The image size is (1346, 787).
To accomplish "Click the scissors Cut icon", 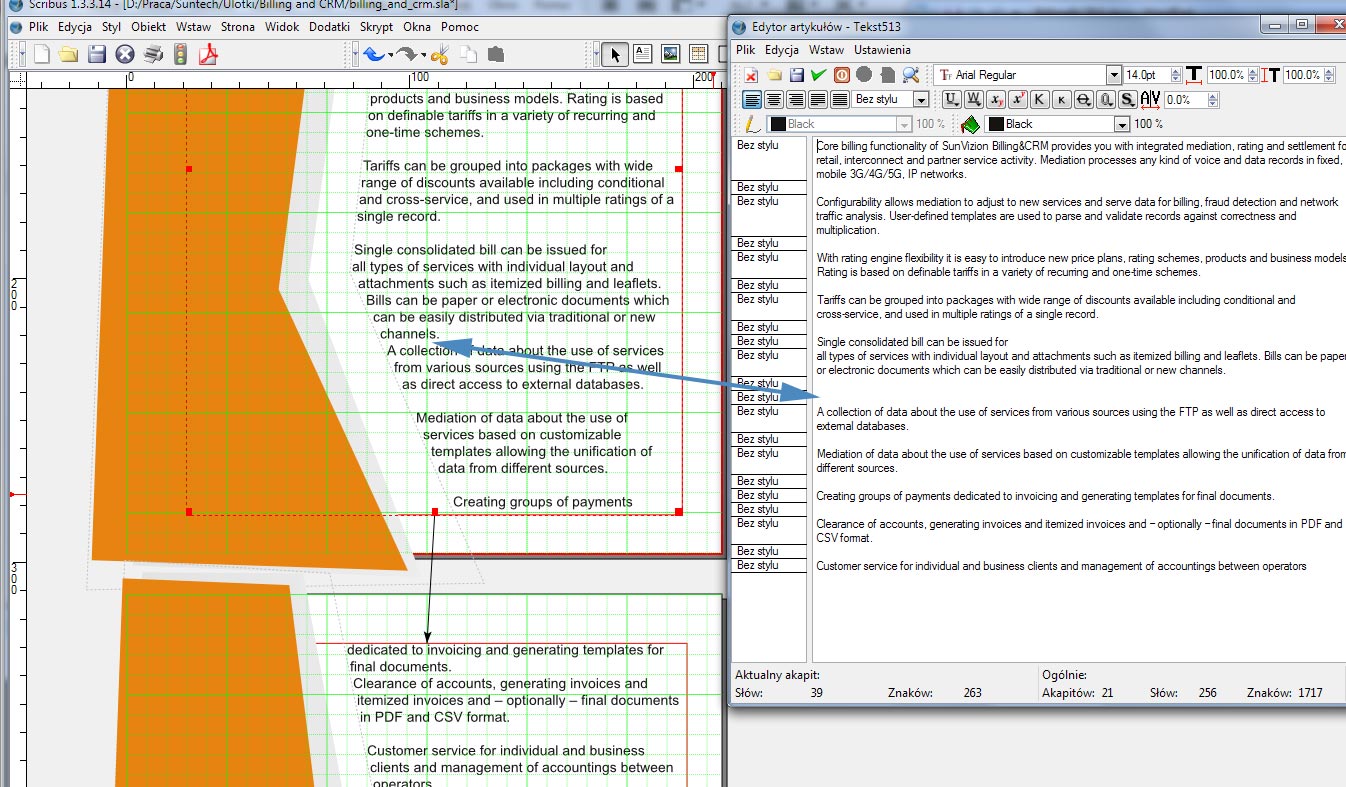I will 441,54.
